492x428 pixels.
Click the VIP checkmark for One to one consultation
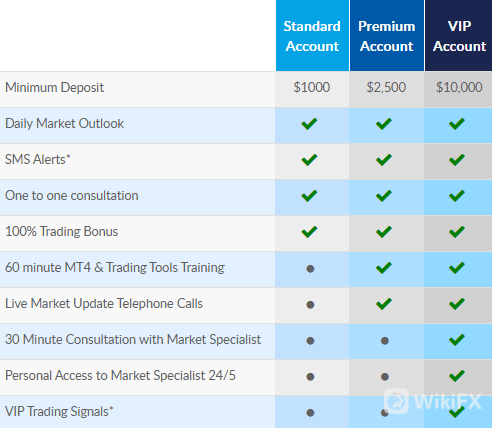pyautogui.click(x=457, y=196)
